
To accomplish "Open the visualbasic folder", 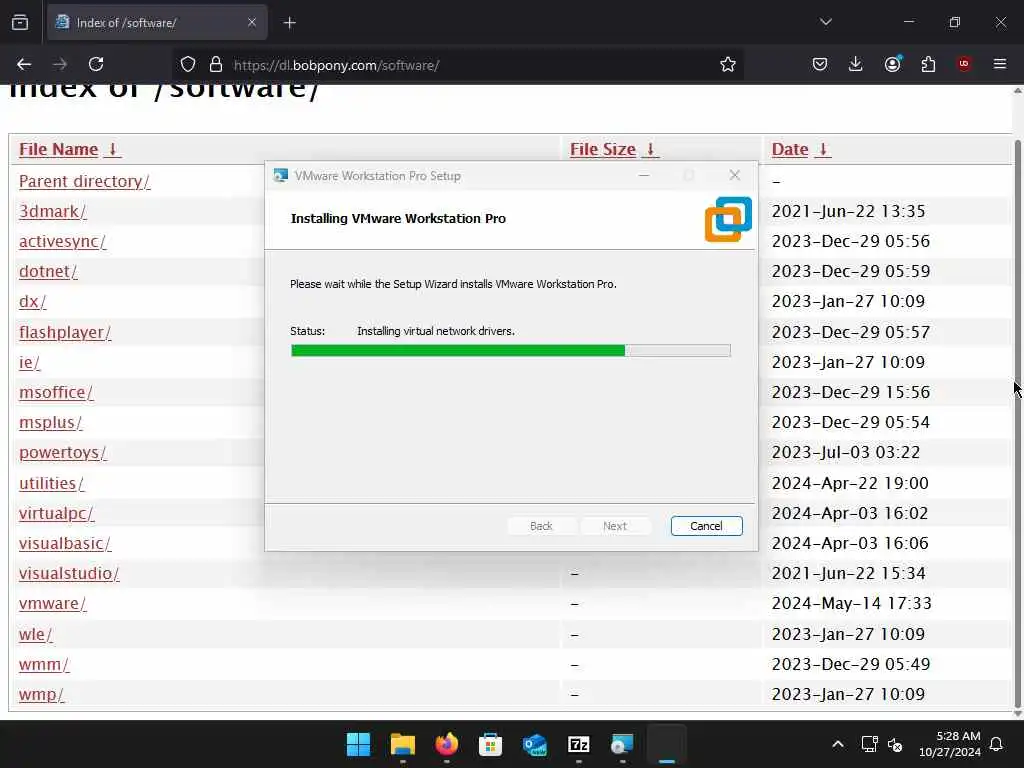I will (65, 543).
